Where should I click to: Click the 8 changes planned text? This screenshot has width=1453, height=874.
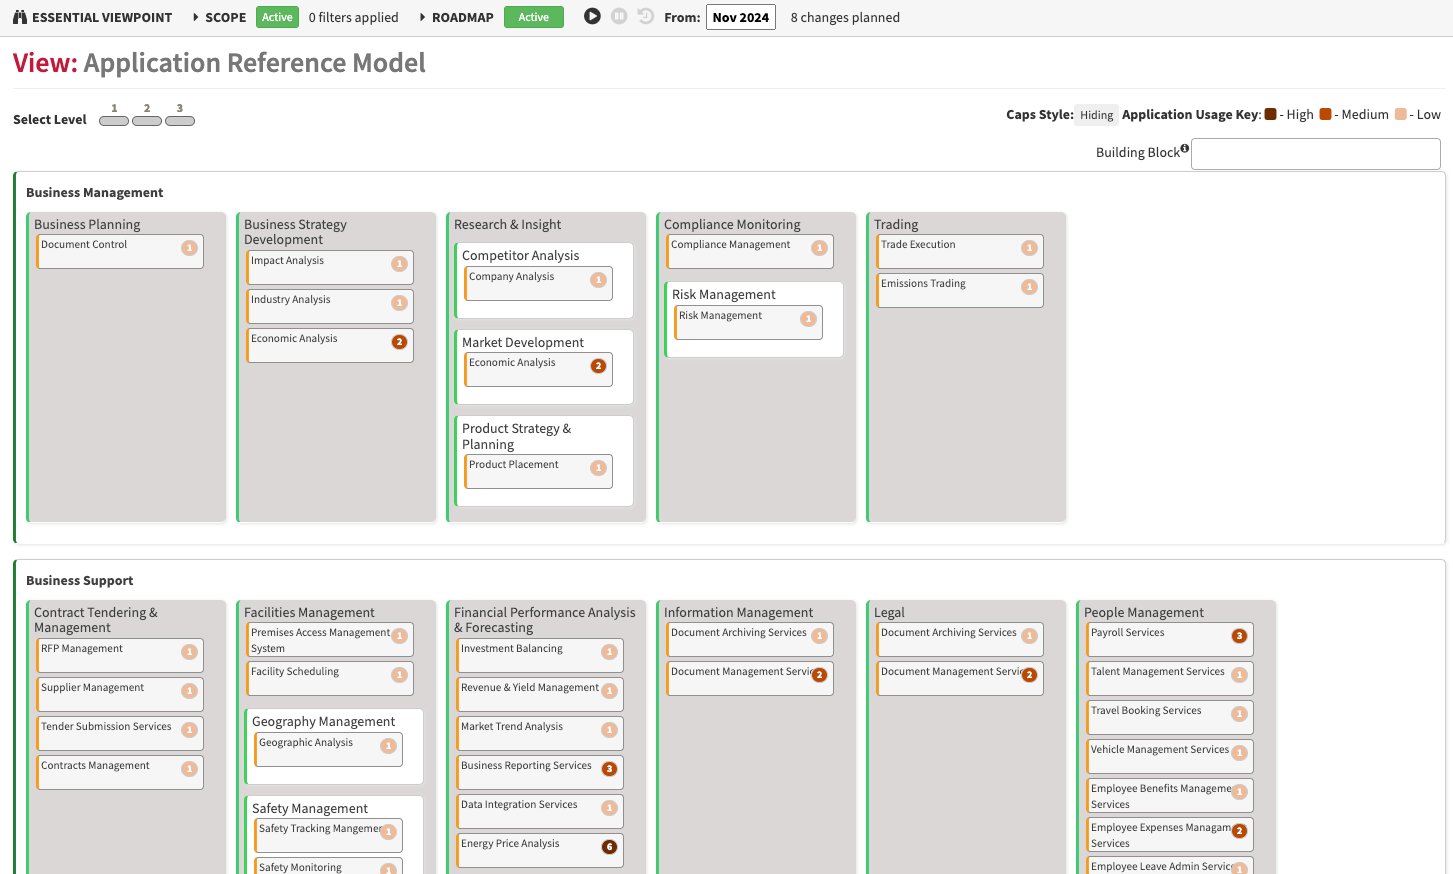(x=845, y=17)
